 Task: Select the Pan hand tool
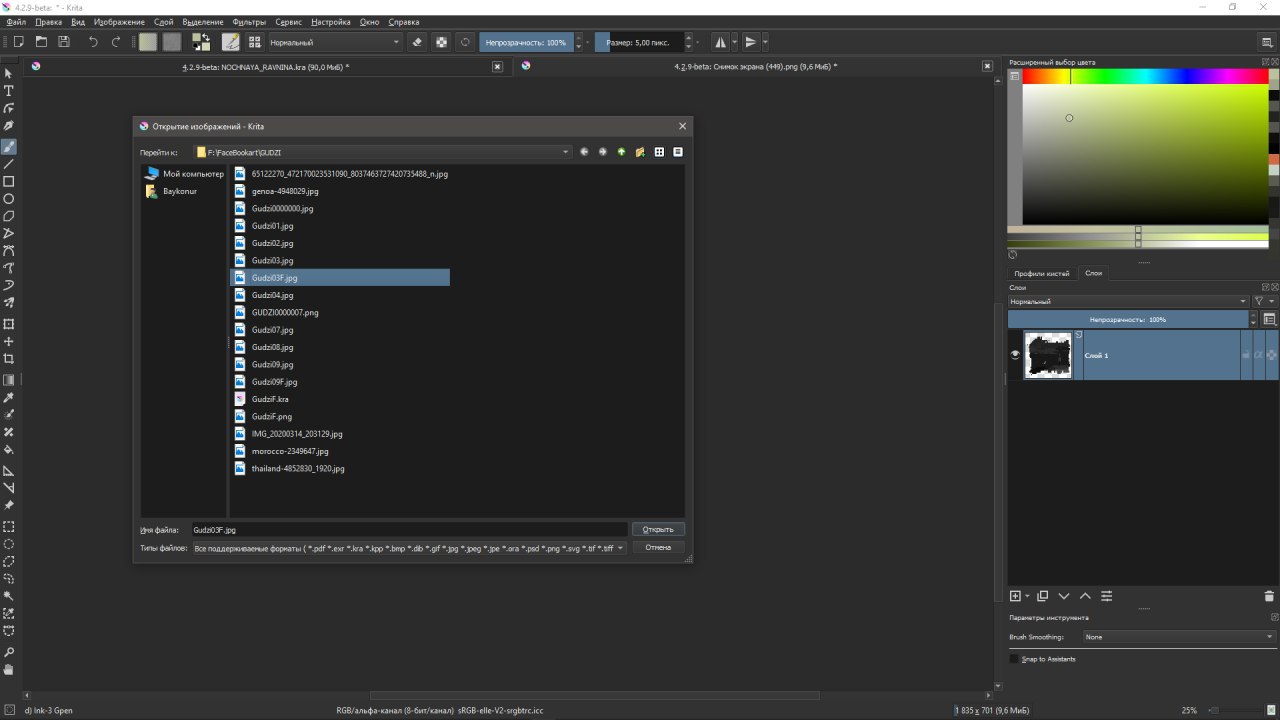click(9, 670)
